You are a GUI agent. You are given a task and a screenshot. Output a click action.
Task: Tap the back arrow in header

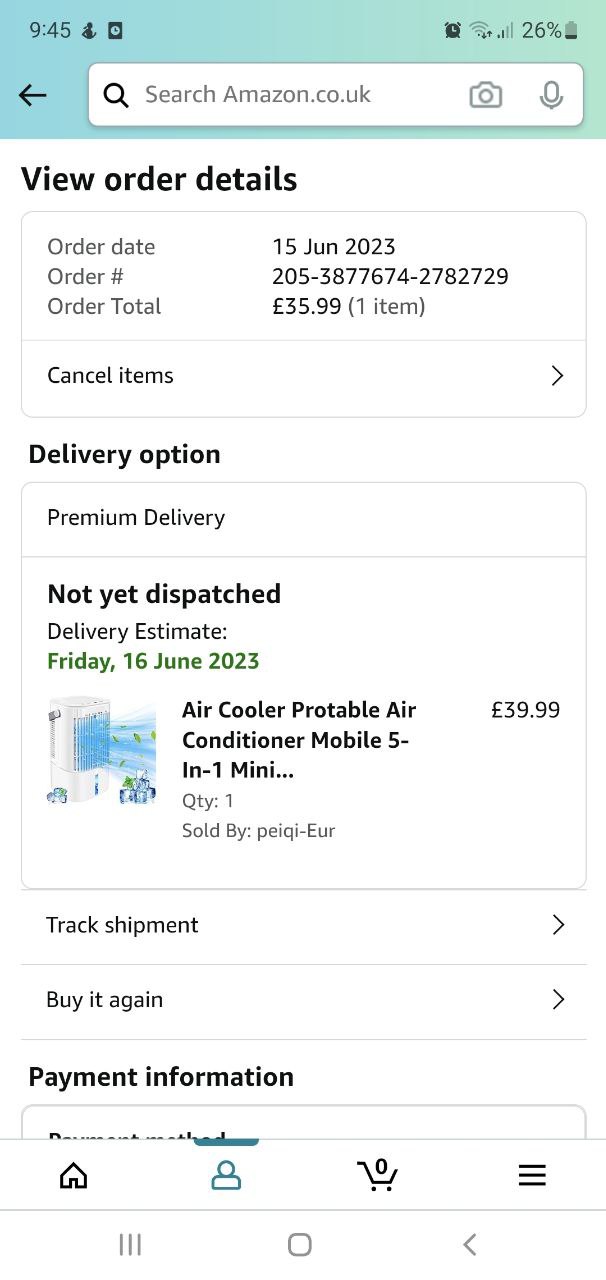[x=33, y=95]
